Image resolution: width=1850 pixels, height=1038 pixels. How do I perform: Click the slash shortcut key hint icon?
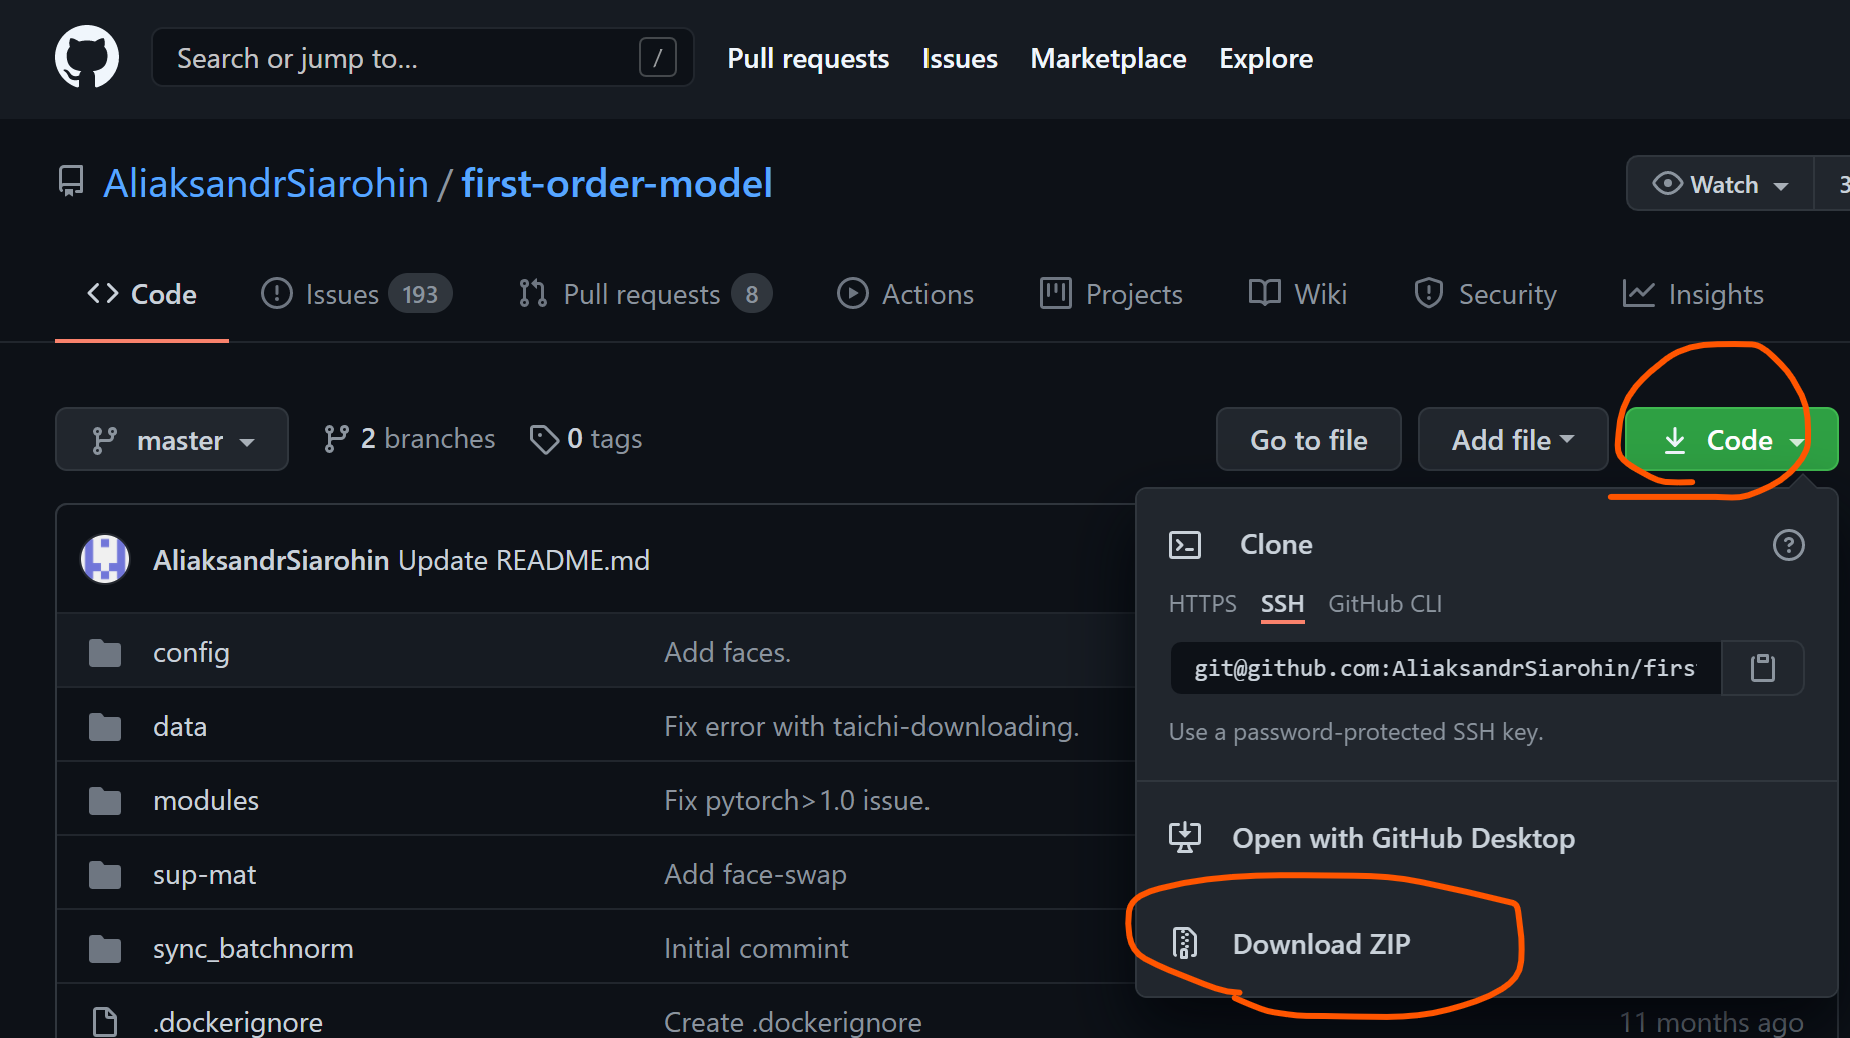657,58
